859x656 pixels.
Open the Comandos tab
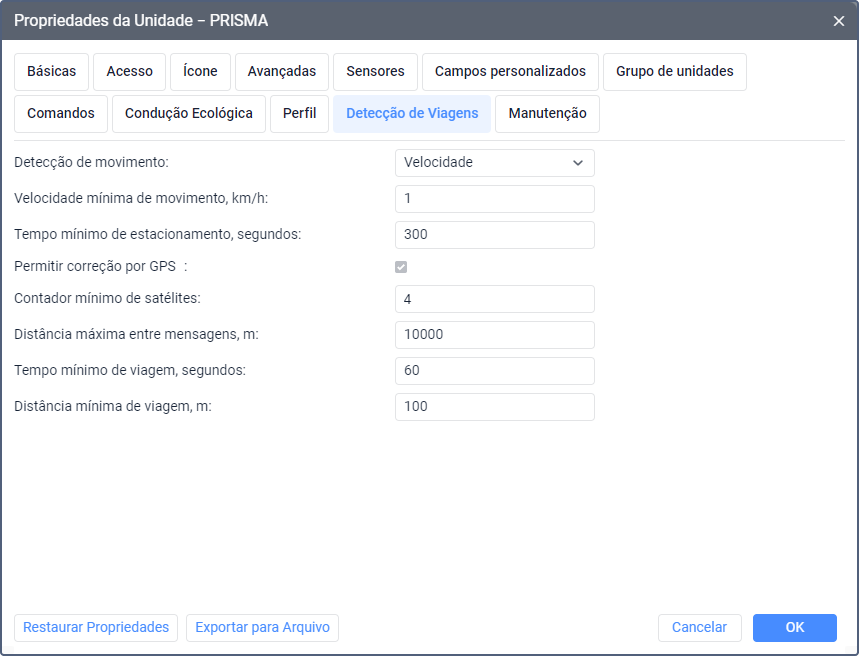pyautogui.click(x=61, y=114)
